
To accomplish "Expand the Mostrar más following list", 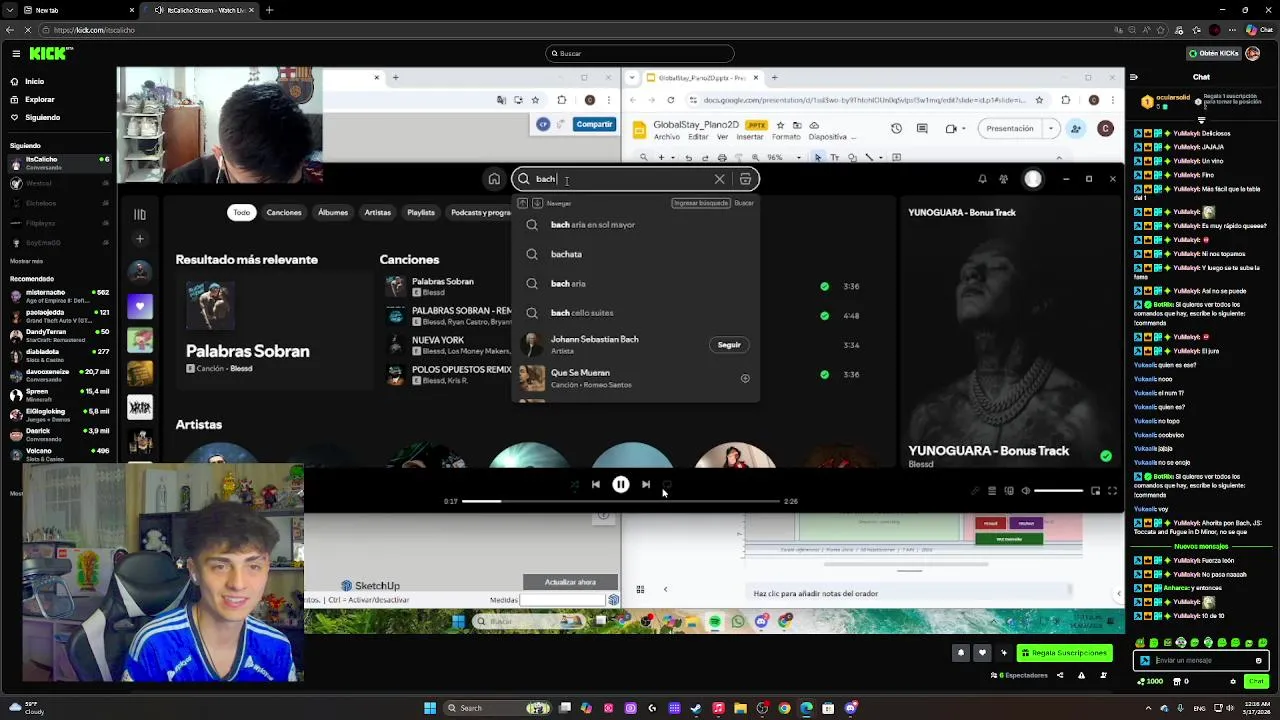I will pos(27,261).
